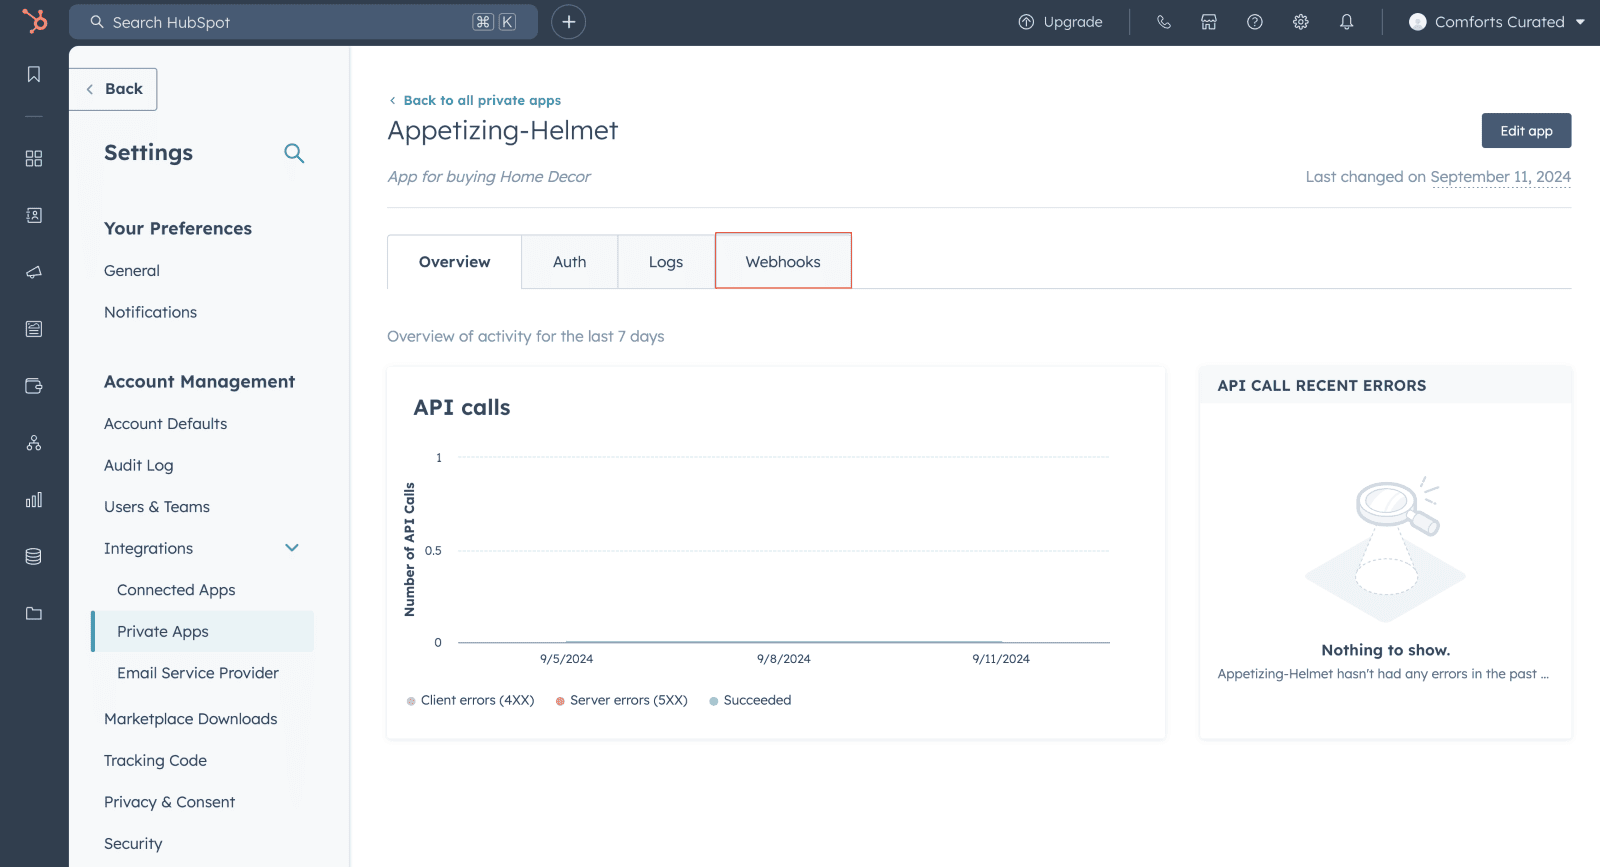Click the Upgrade arrow icon
Viewport: 1600px width, 867px height.
point(1026,22)
